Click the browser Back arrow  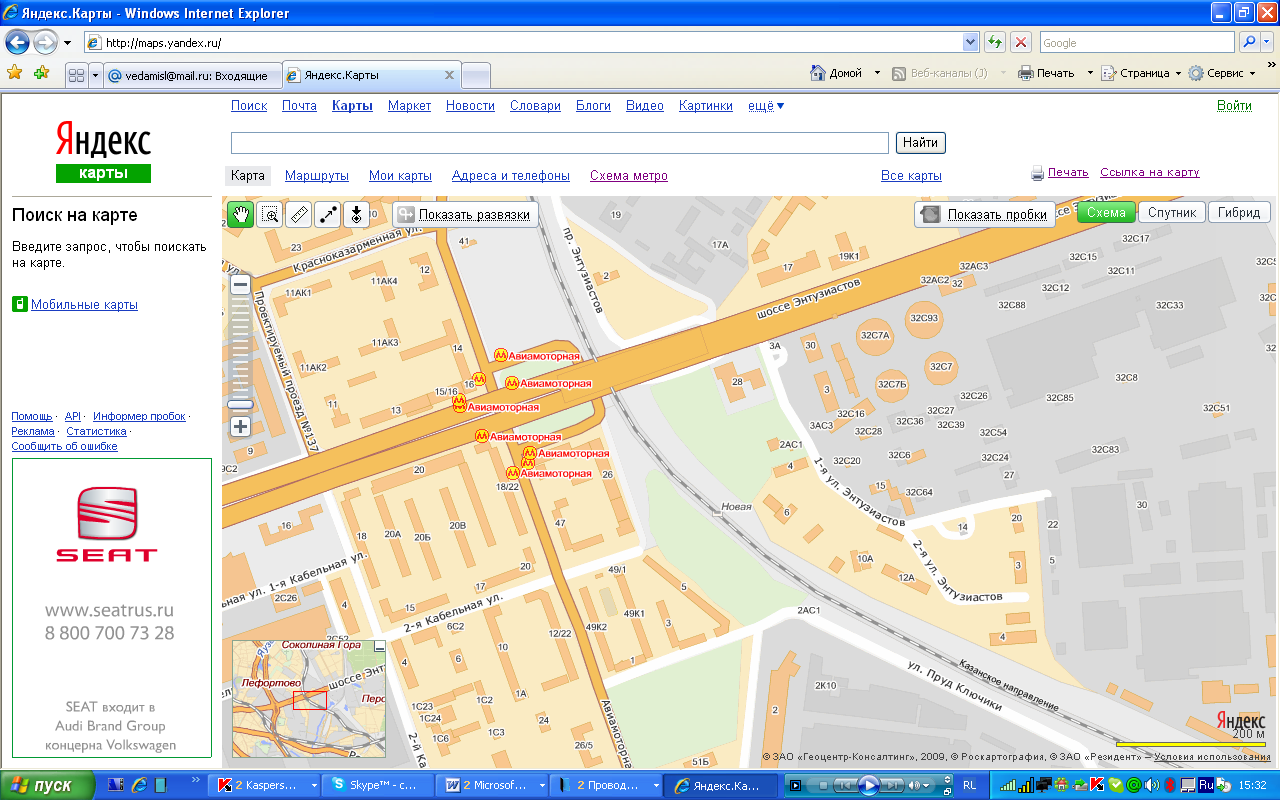pyautogui.click(x=18, y=42)
